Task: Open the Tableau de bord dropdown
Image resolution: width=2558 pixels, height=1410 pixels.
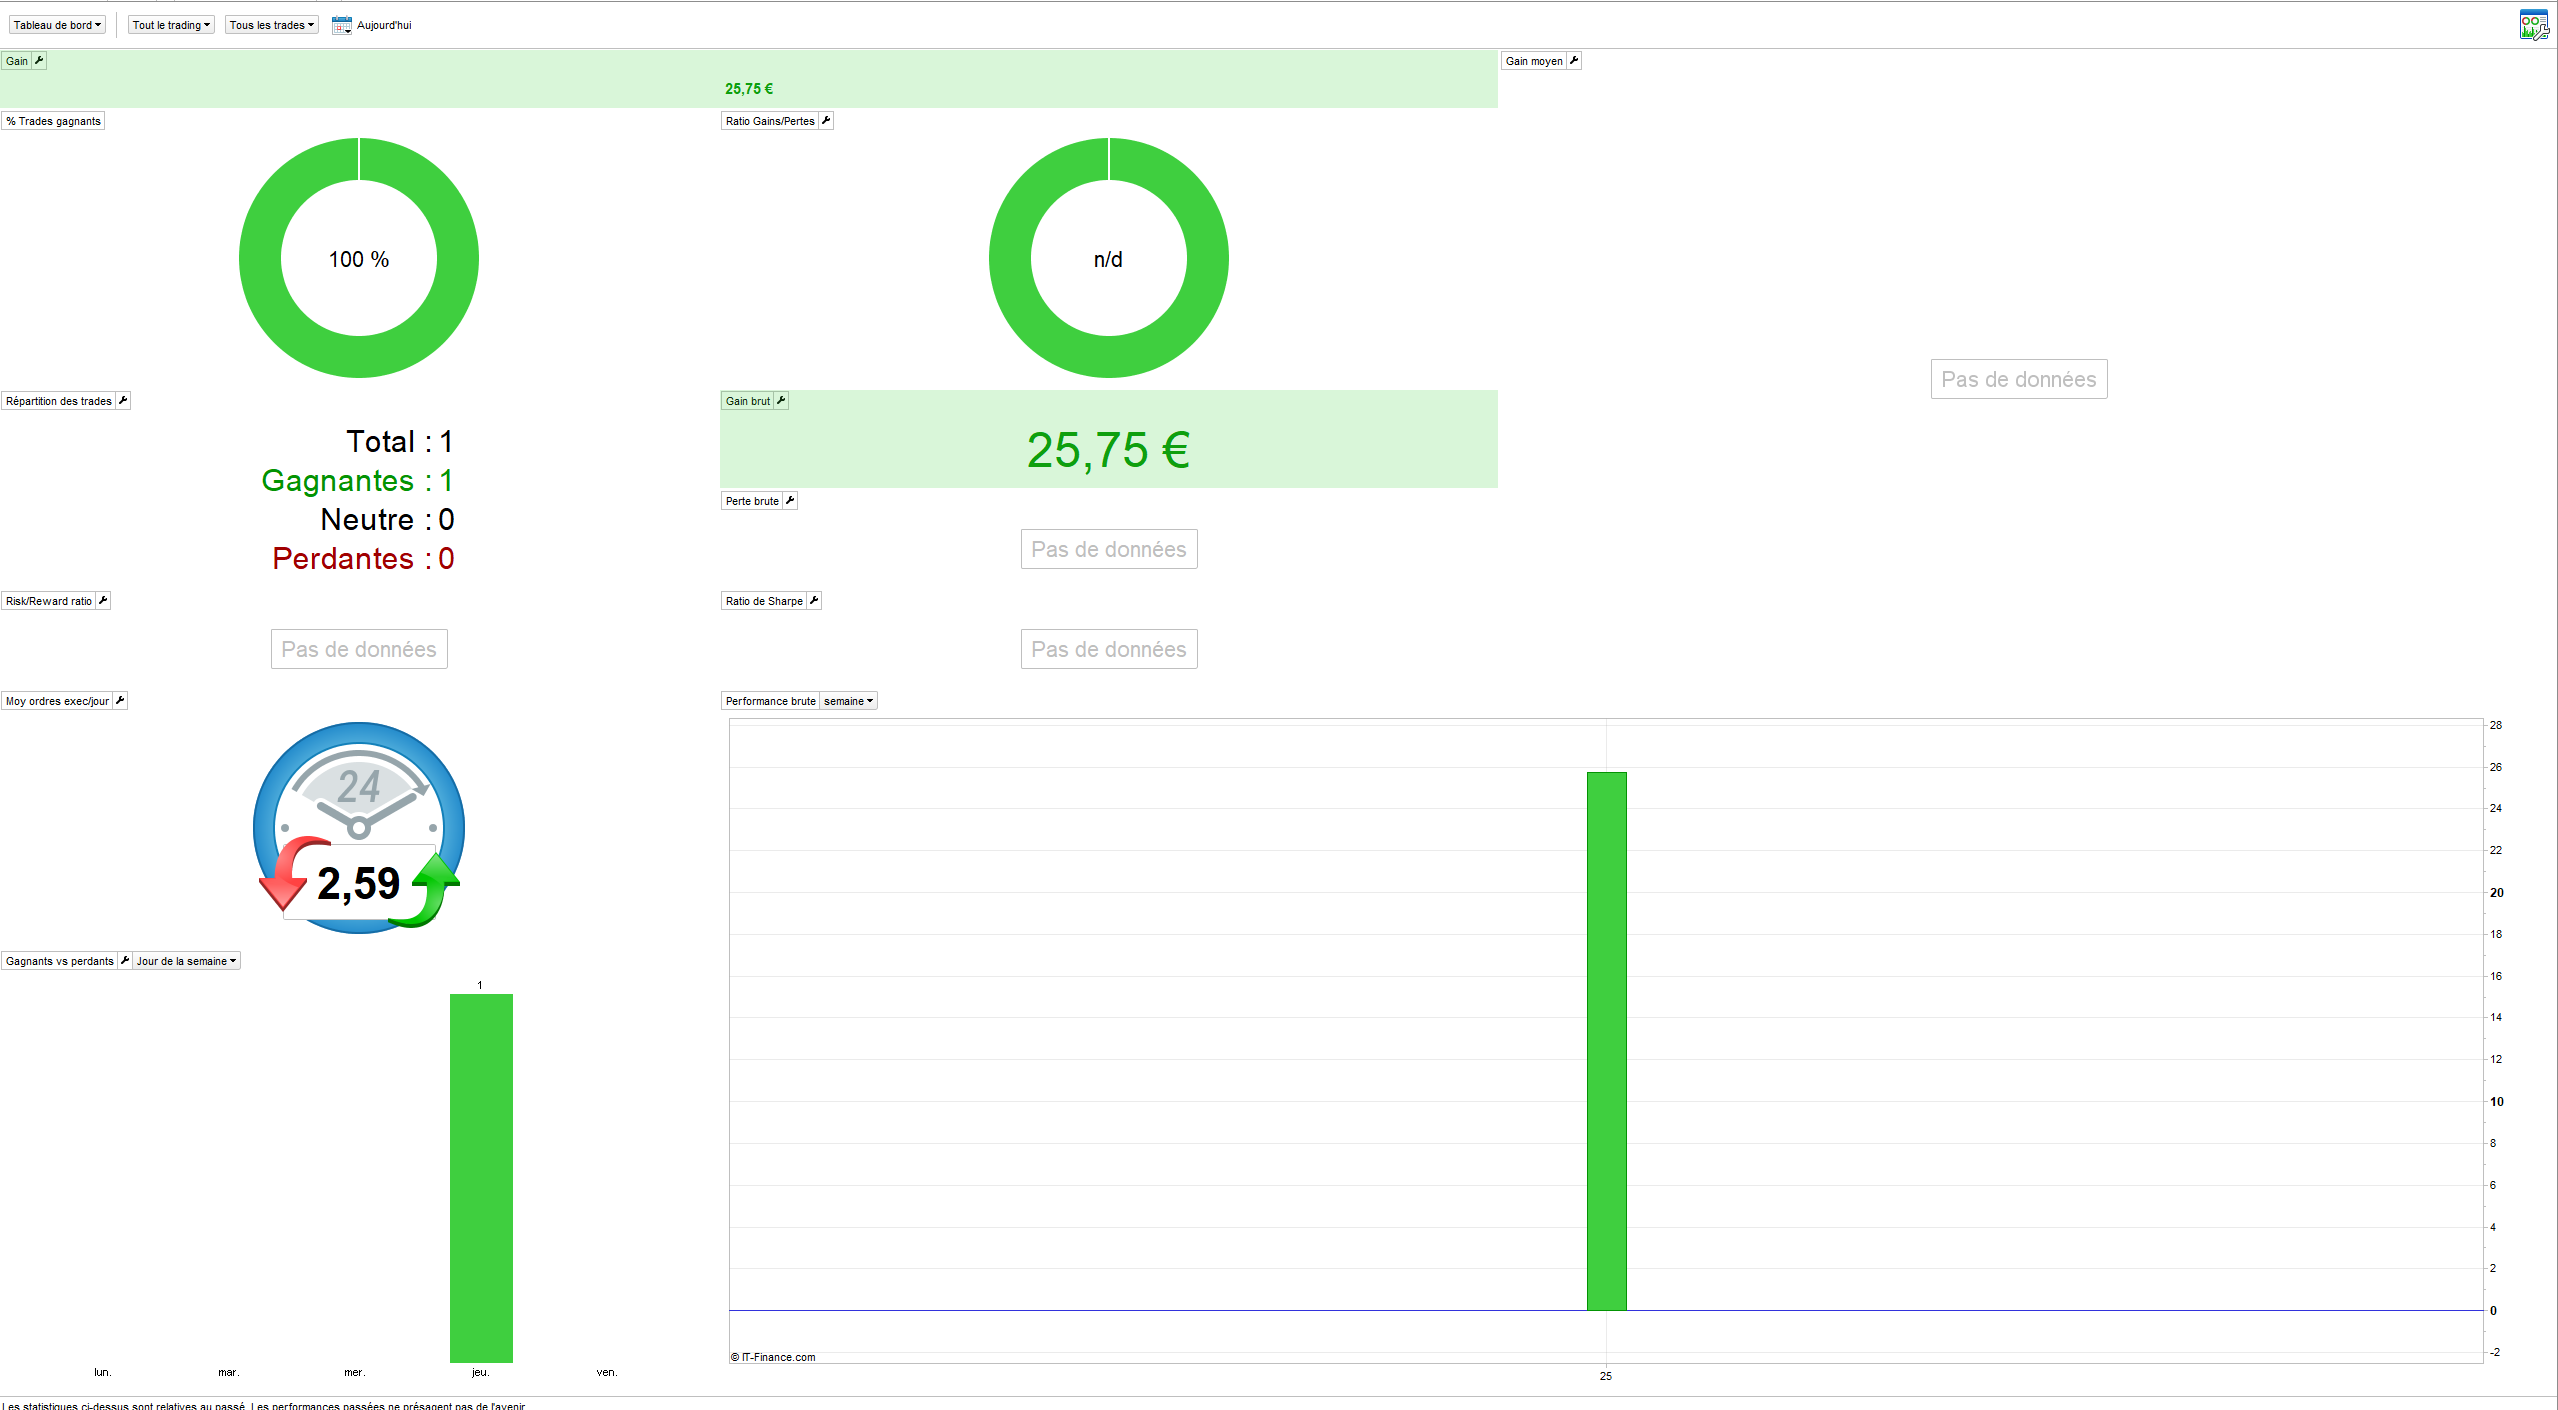Action: point(57,25)
